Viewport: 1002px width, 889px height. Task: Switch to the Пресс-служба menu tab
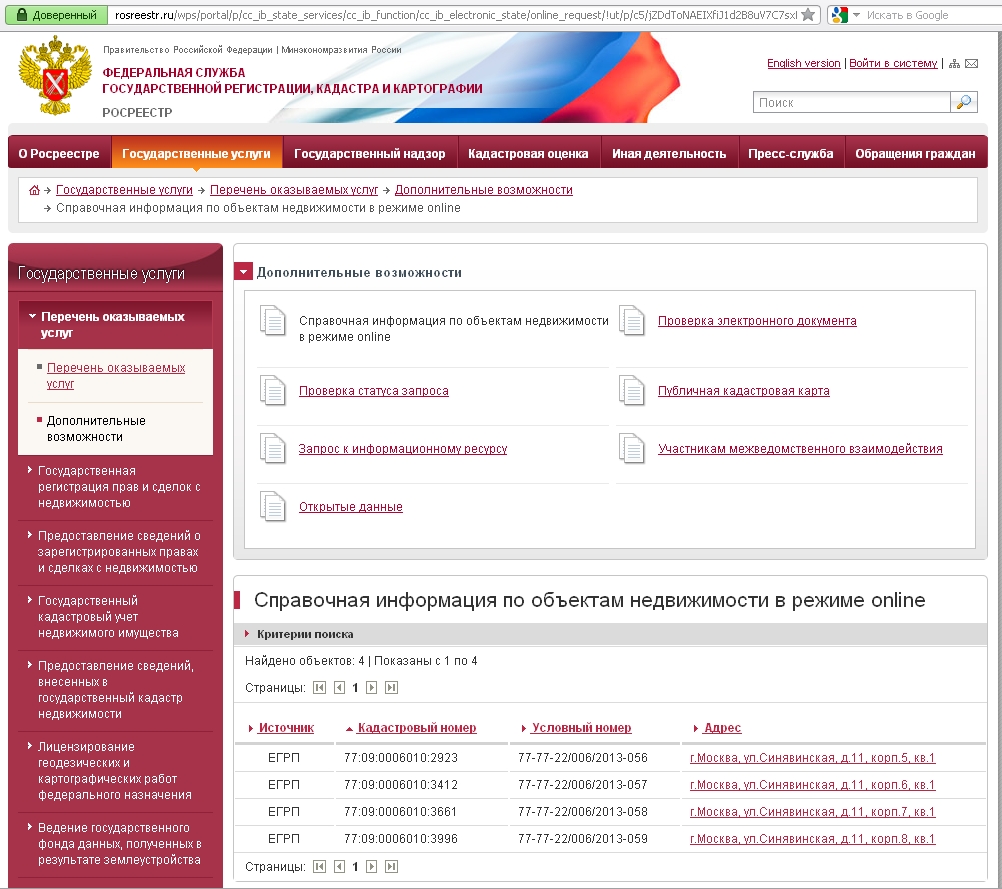[790, 153]
